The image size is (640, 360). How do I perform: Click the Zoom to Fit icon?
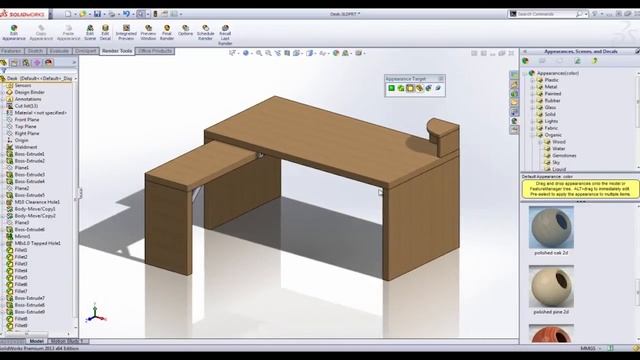(259, 53)
